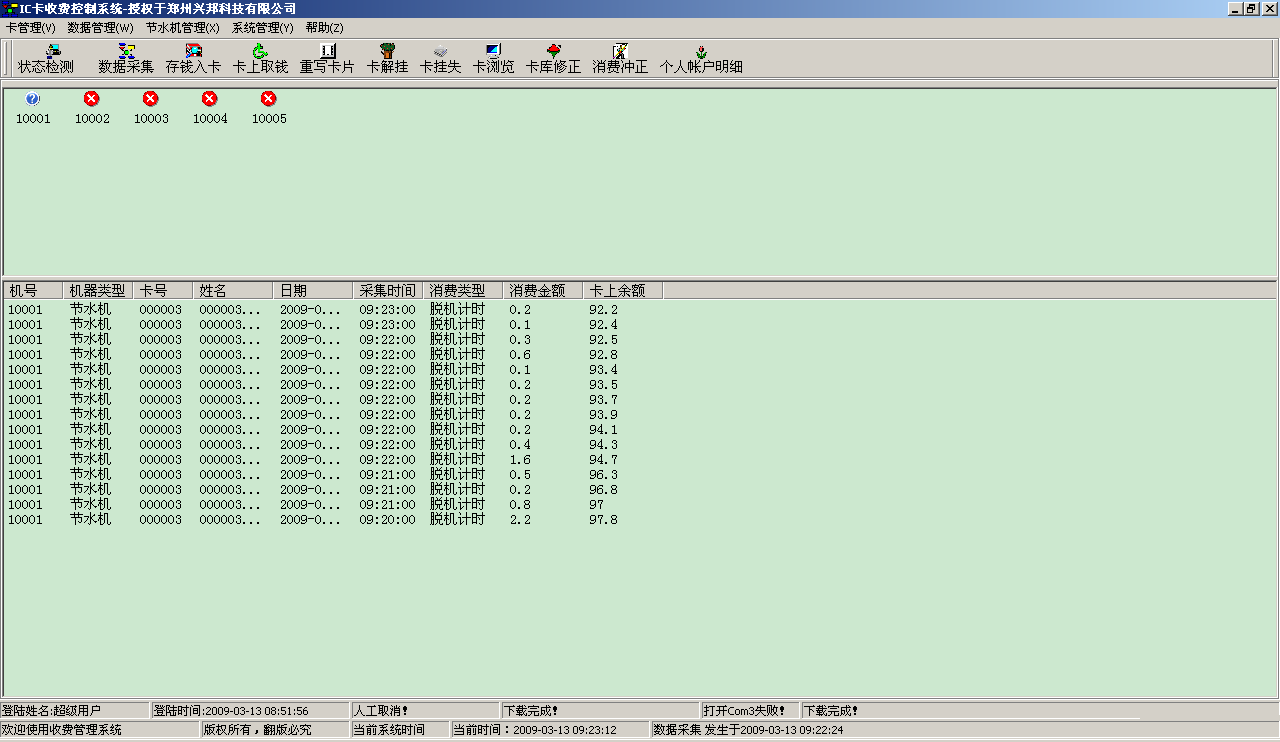
Task: Select the 存钱入卡 deposit tool
Action: [x=193, y=59]
